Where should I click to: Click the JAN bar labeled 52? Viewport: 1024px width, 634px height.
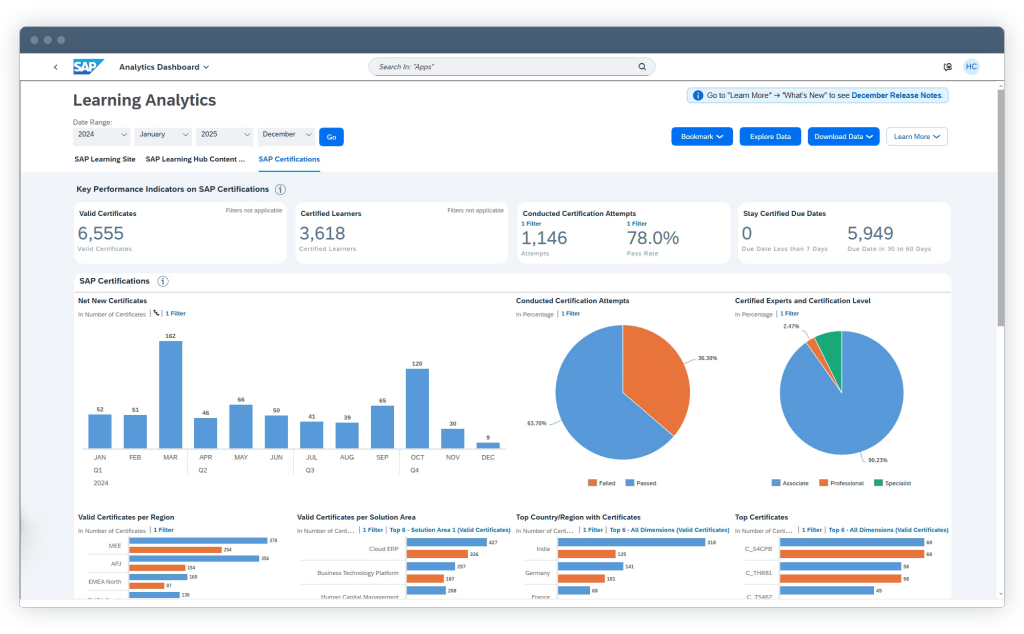tap(100, 432)
